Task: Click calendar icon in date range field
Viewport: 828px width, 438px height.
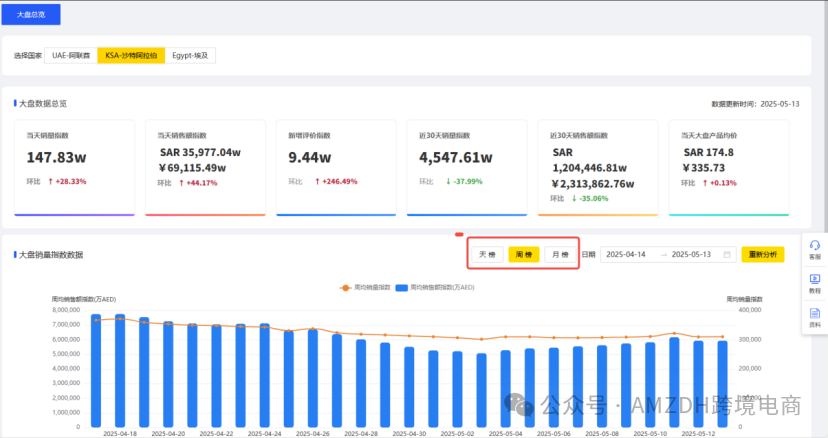Action: pyautogui.click(x=728, y=255)
